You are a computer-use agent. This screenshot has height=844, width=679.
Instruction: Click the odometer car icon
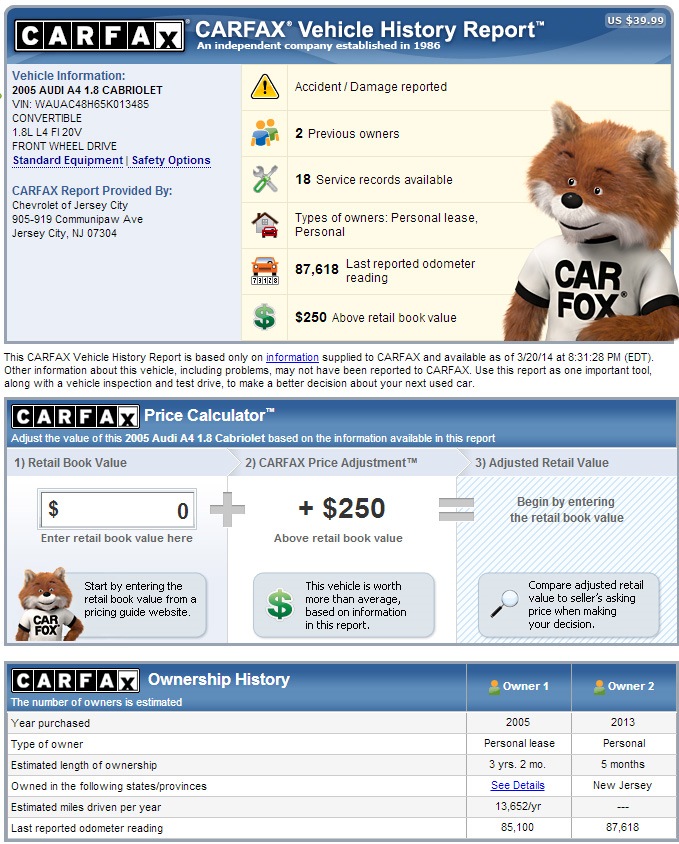pyautogui.click(x=265, y=271)
